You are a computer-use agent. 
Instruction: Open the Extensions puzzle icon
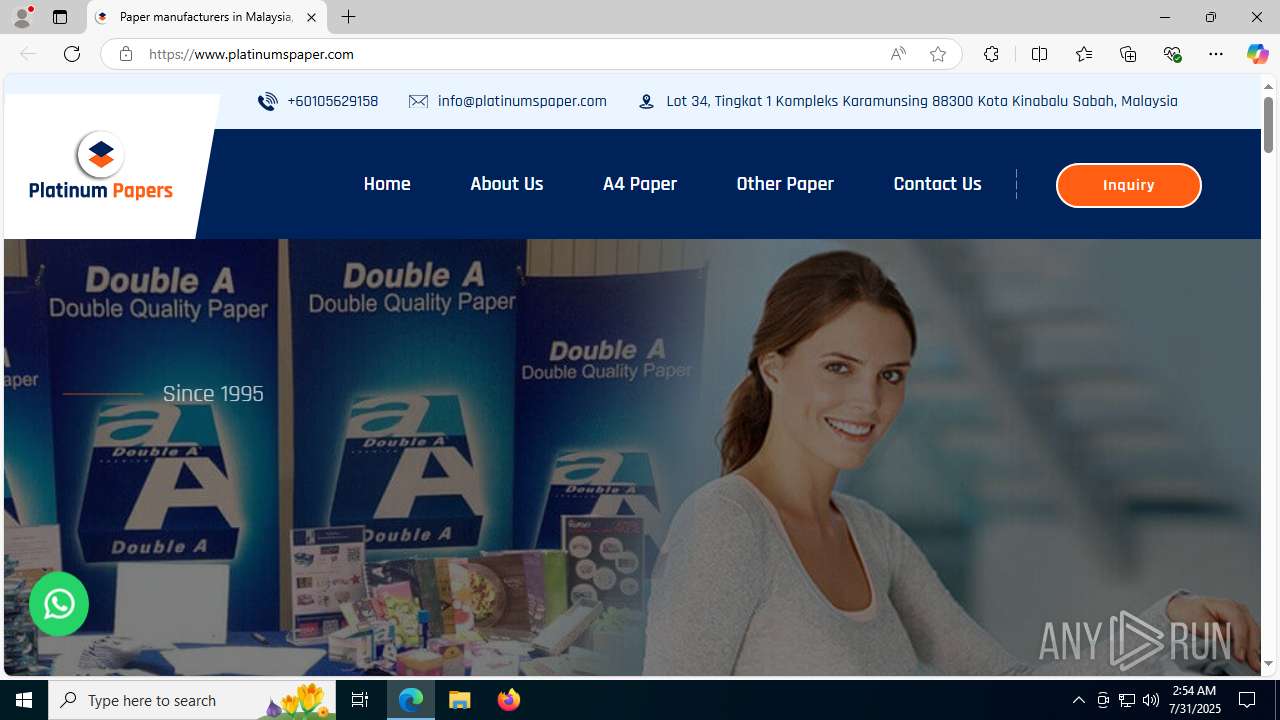point(991,54)
